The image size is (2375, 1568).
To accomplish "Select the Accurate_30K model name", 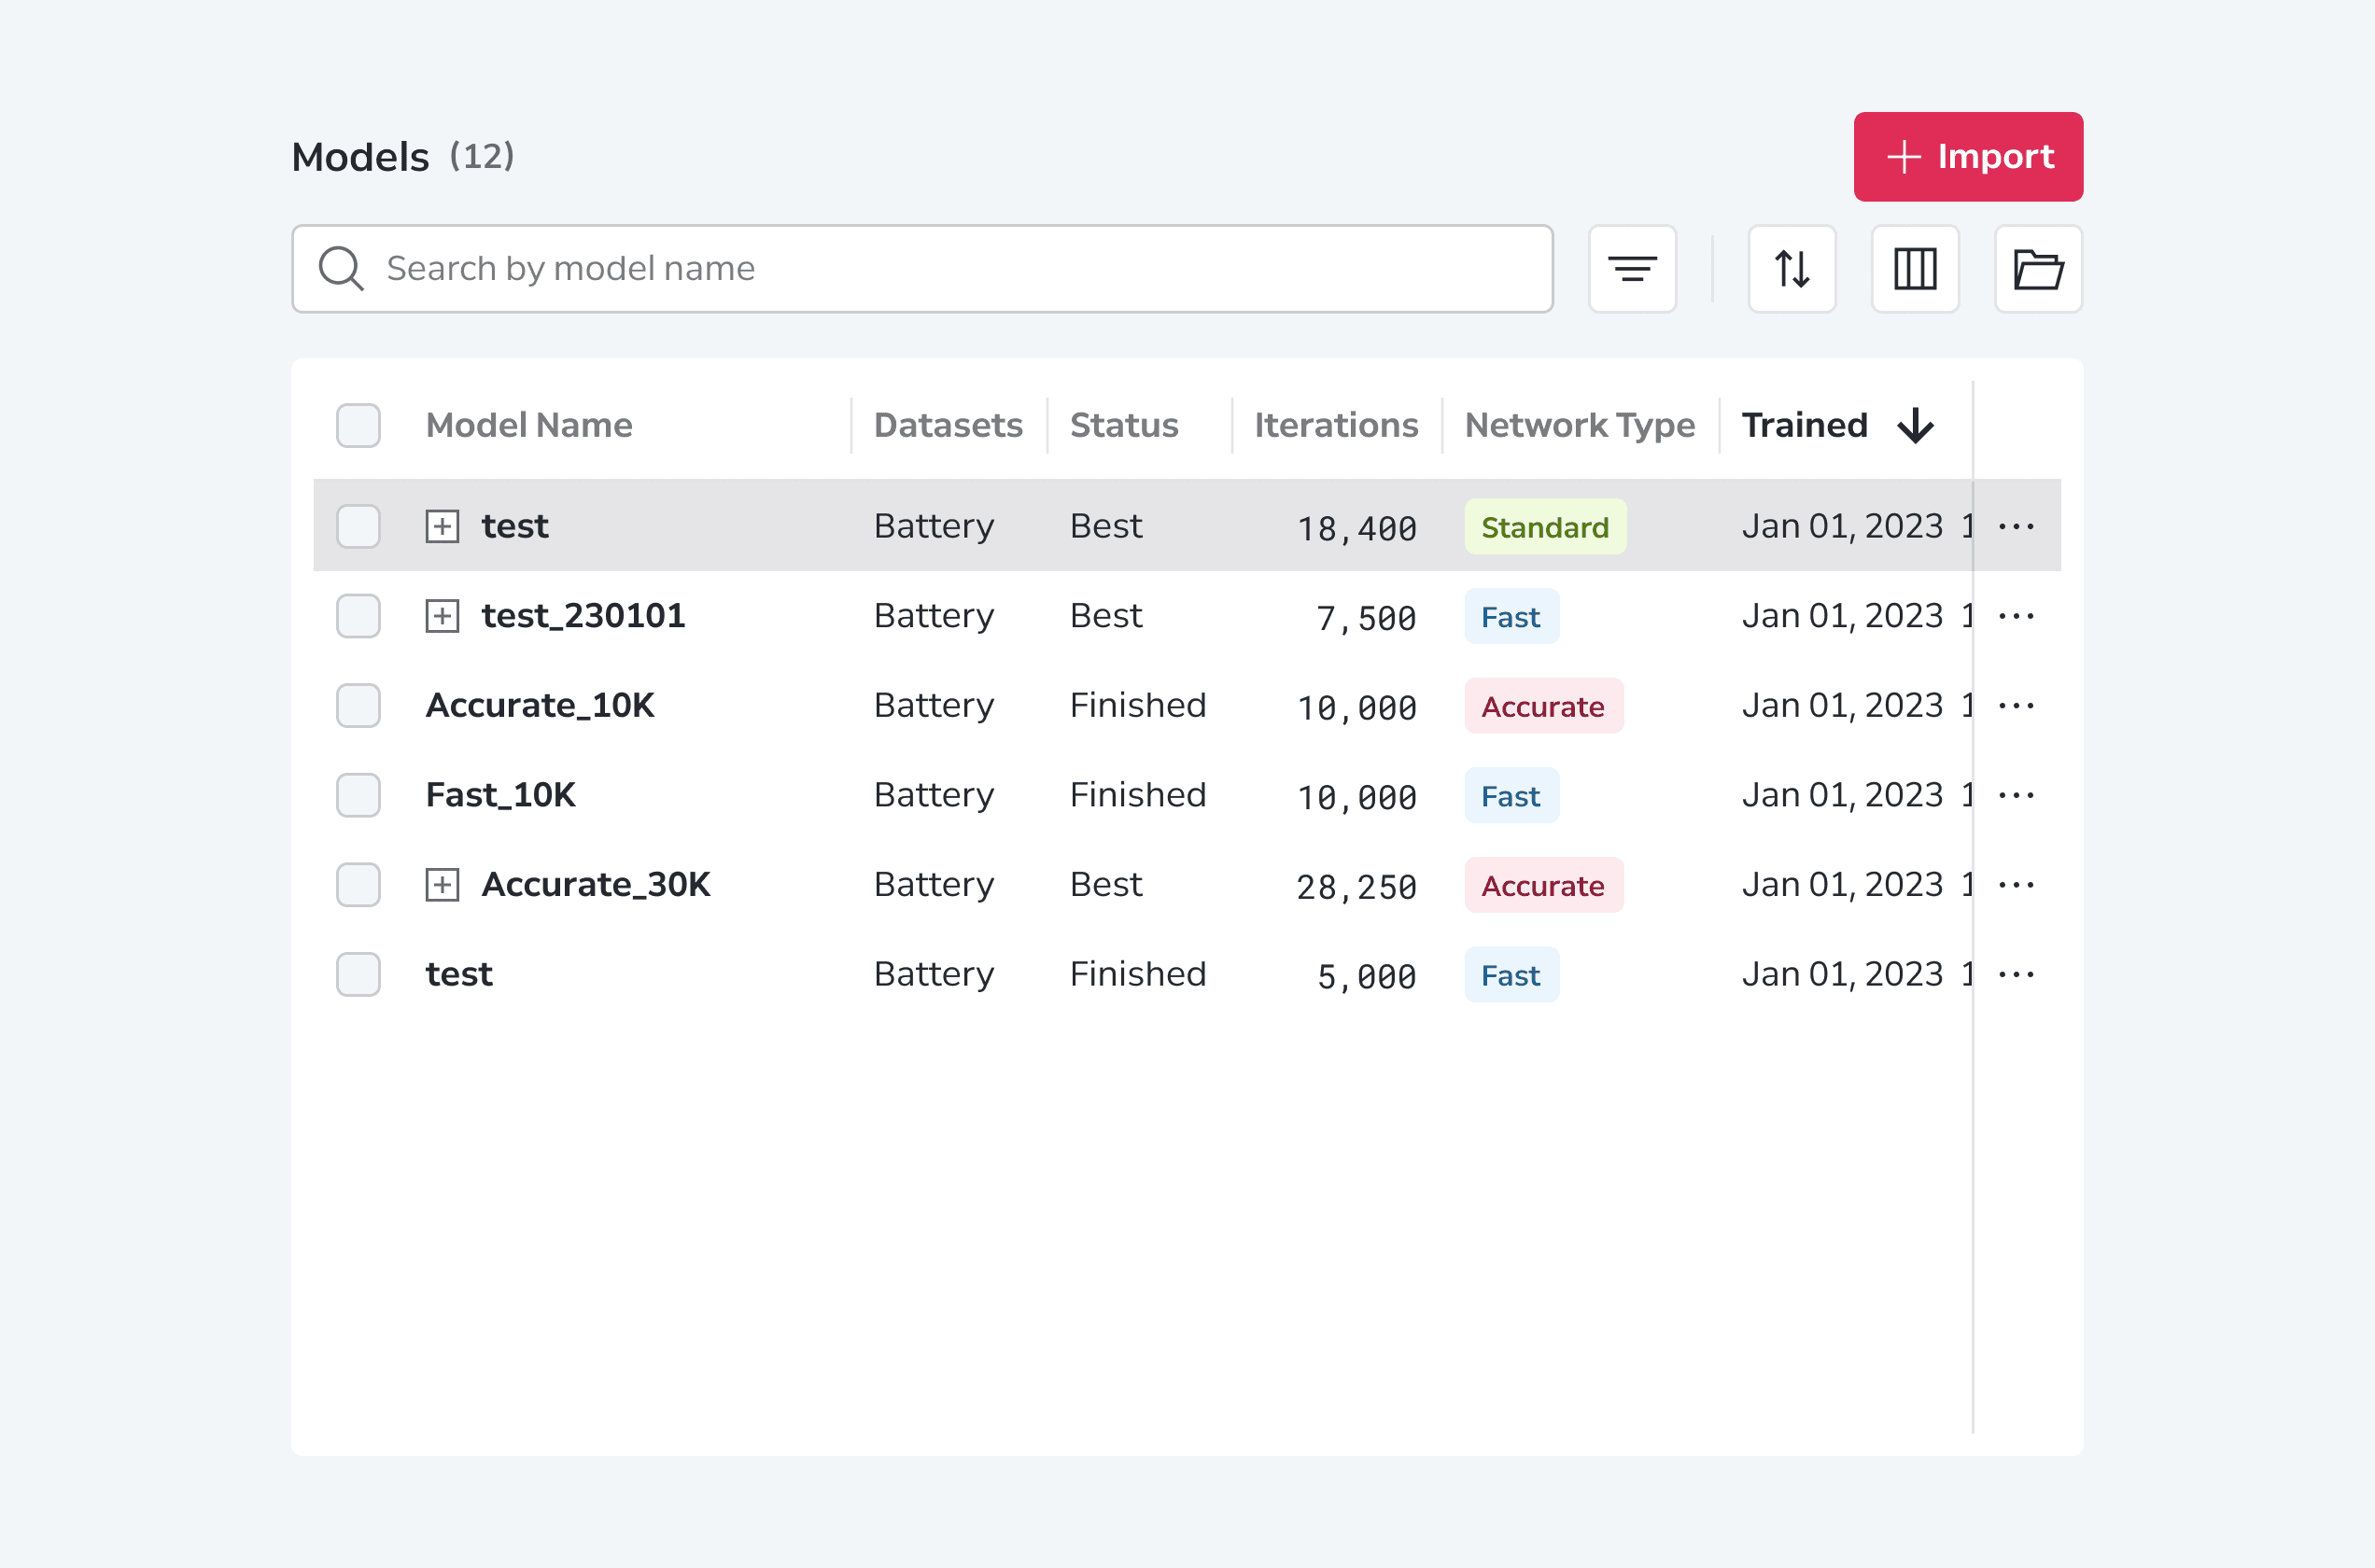I will click(595, 885).
